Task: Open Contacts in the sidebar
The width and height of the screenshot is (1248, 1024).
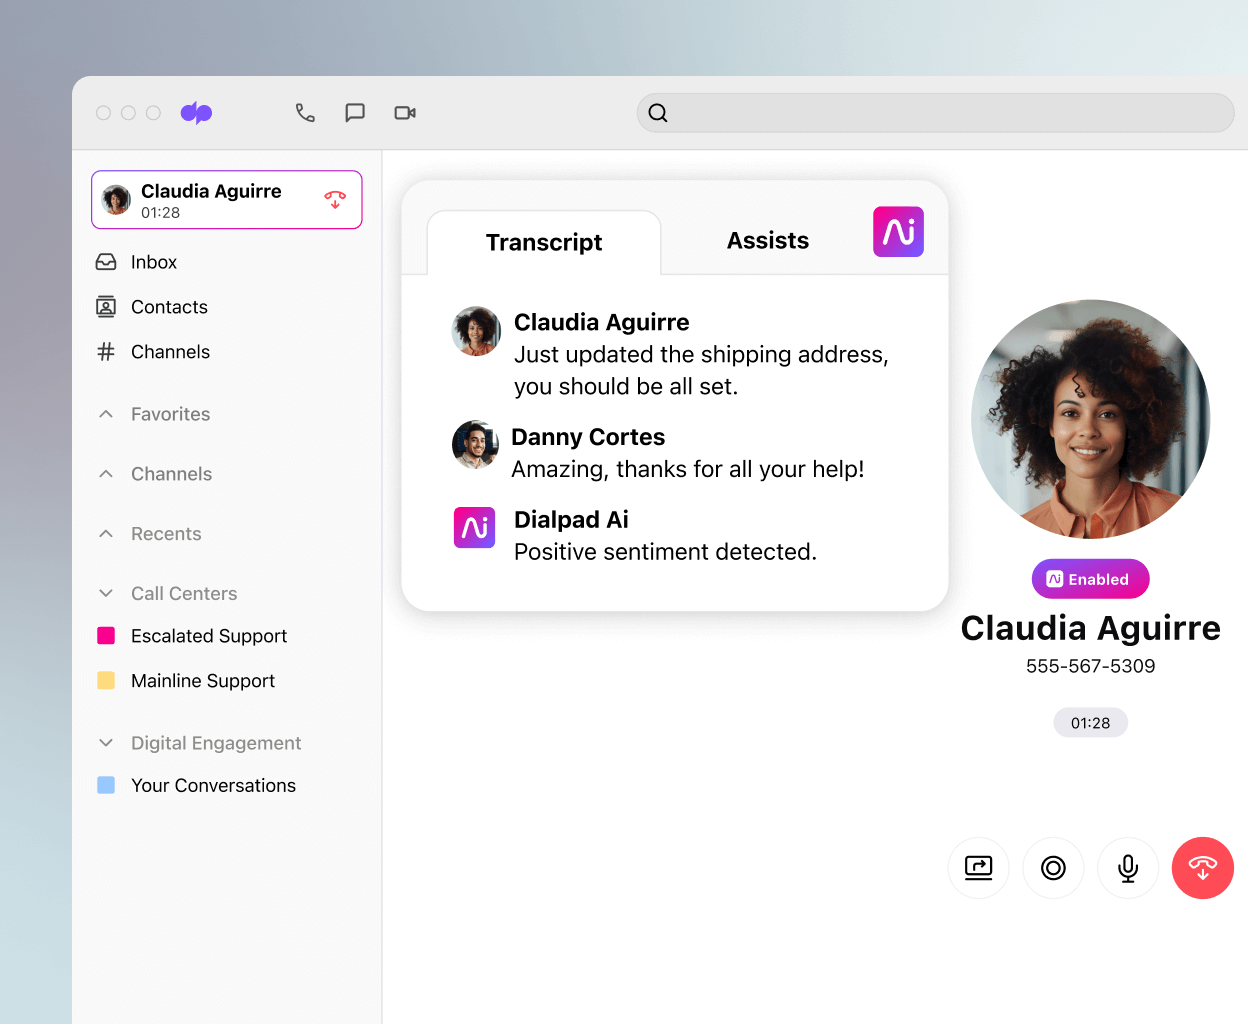Action: pyautogui.click(x=168, y=307)
